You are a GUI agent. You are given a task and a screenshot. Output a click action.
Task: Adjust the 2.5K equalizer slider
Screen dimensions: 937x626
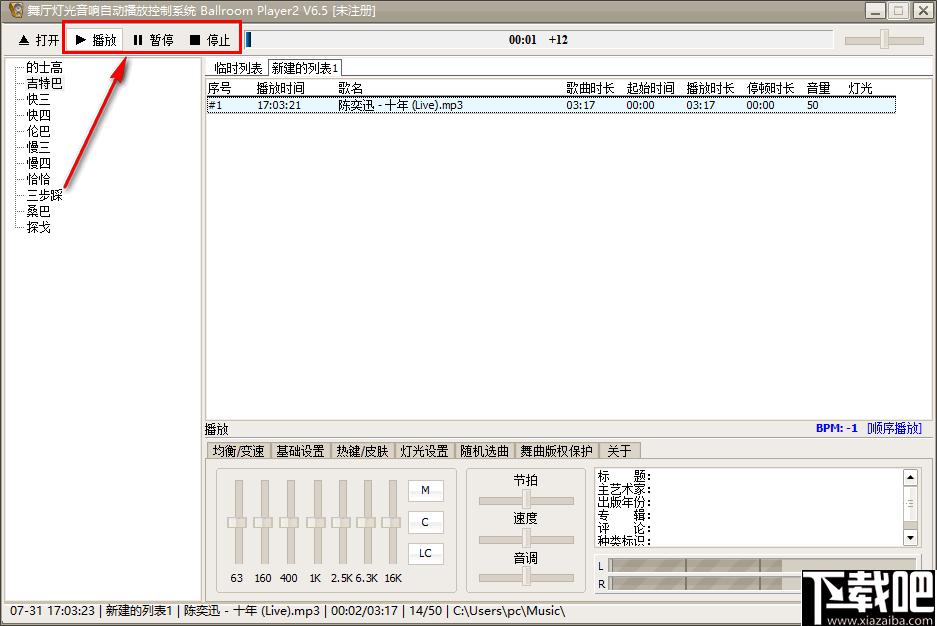342,522
